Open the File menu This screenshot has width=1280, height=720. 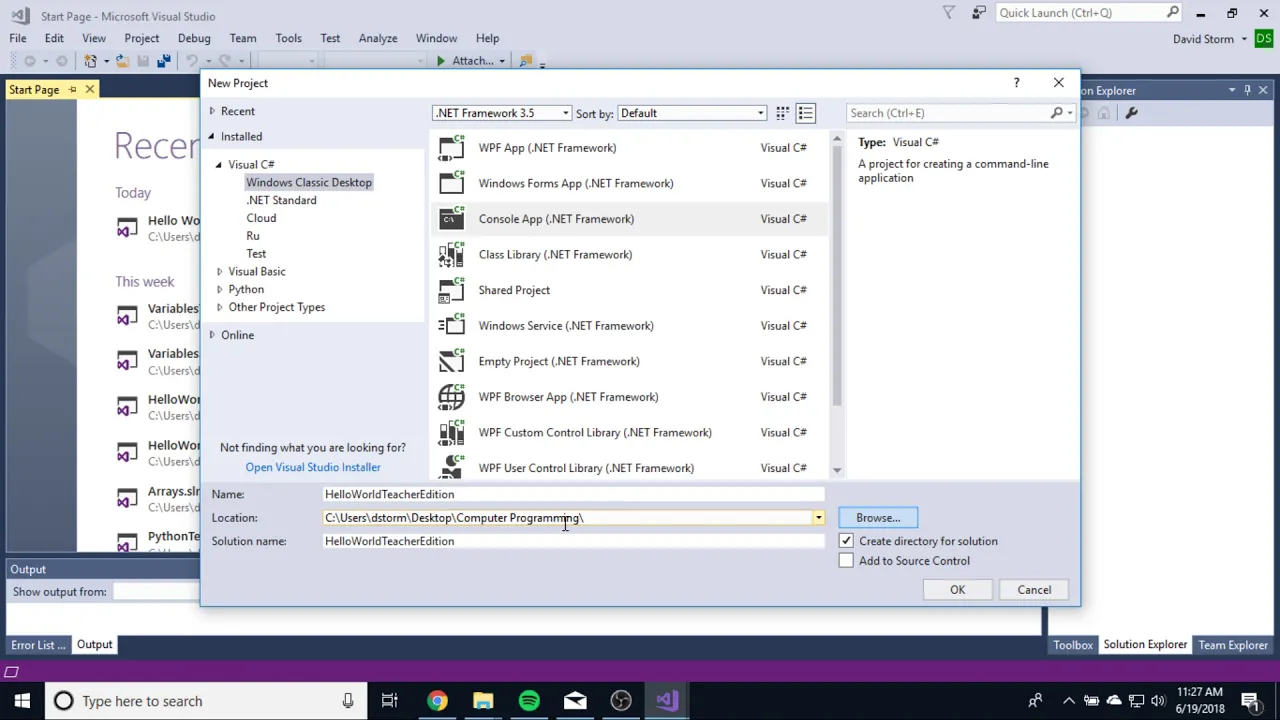pyautogui.click(x=18, y=38)
